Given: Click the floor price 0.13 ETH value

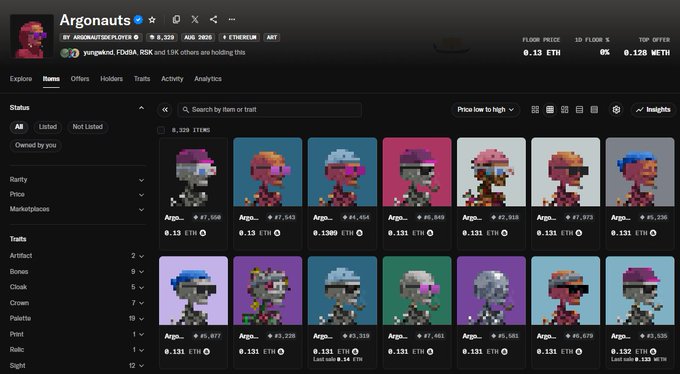Looking at the screenshot, I should coord(542,53).
